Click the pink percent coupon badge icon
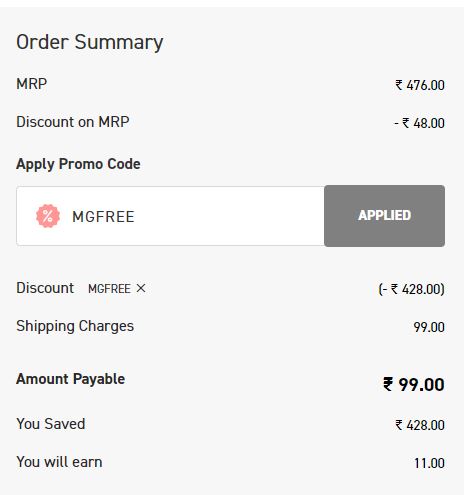Image resolution: width=464 pixels, height=495 pixels. pos(48,216)
